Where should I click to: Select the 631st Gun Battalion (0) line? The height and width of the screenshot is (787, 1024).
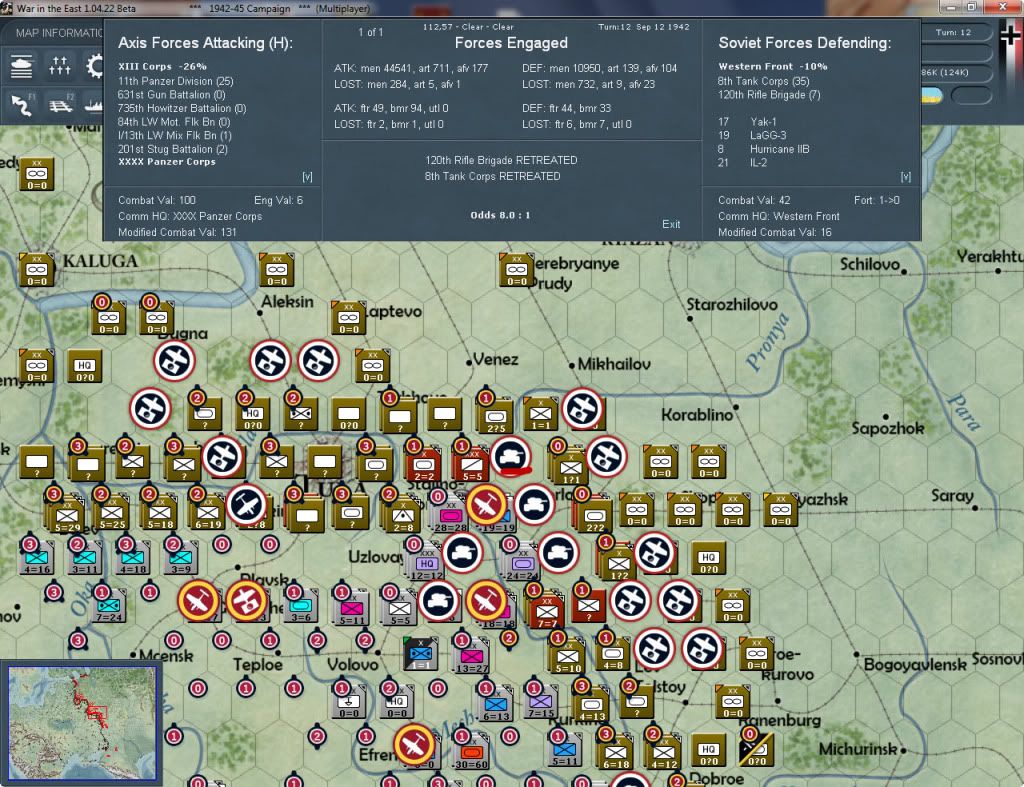[x=171, y=95]
